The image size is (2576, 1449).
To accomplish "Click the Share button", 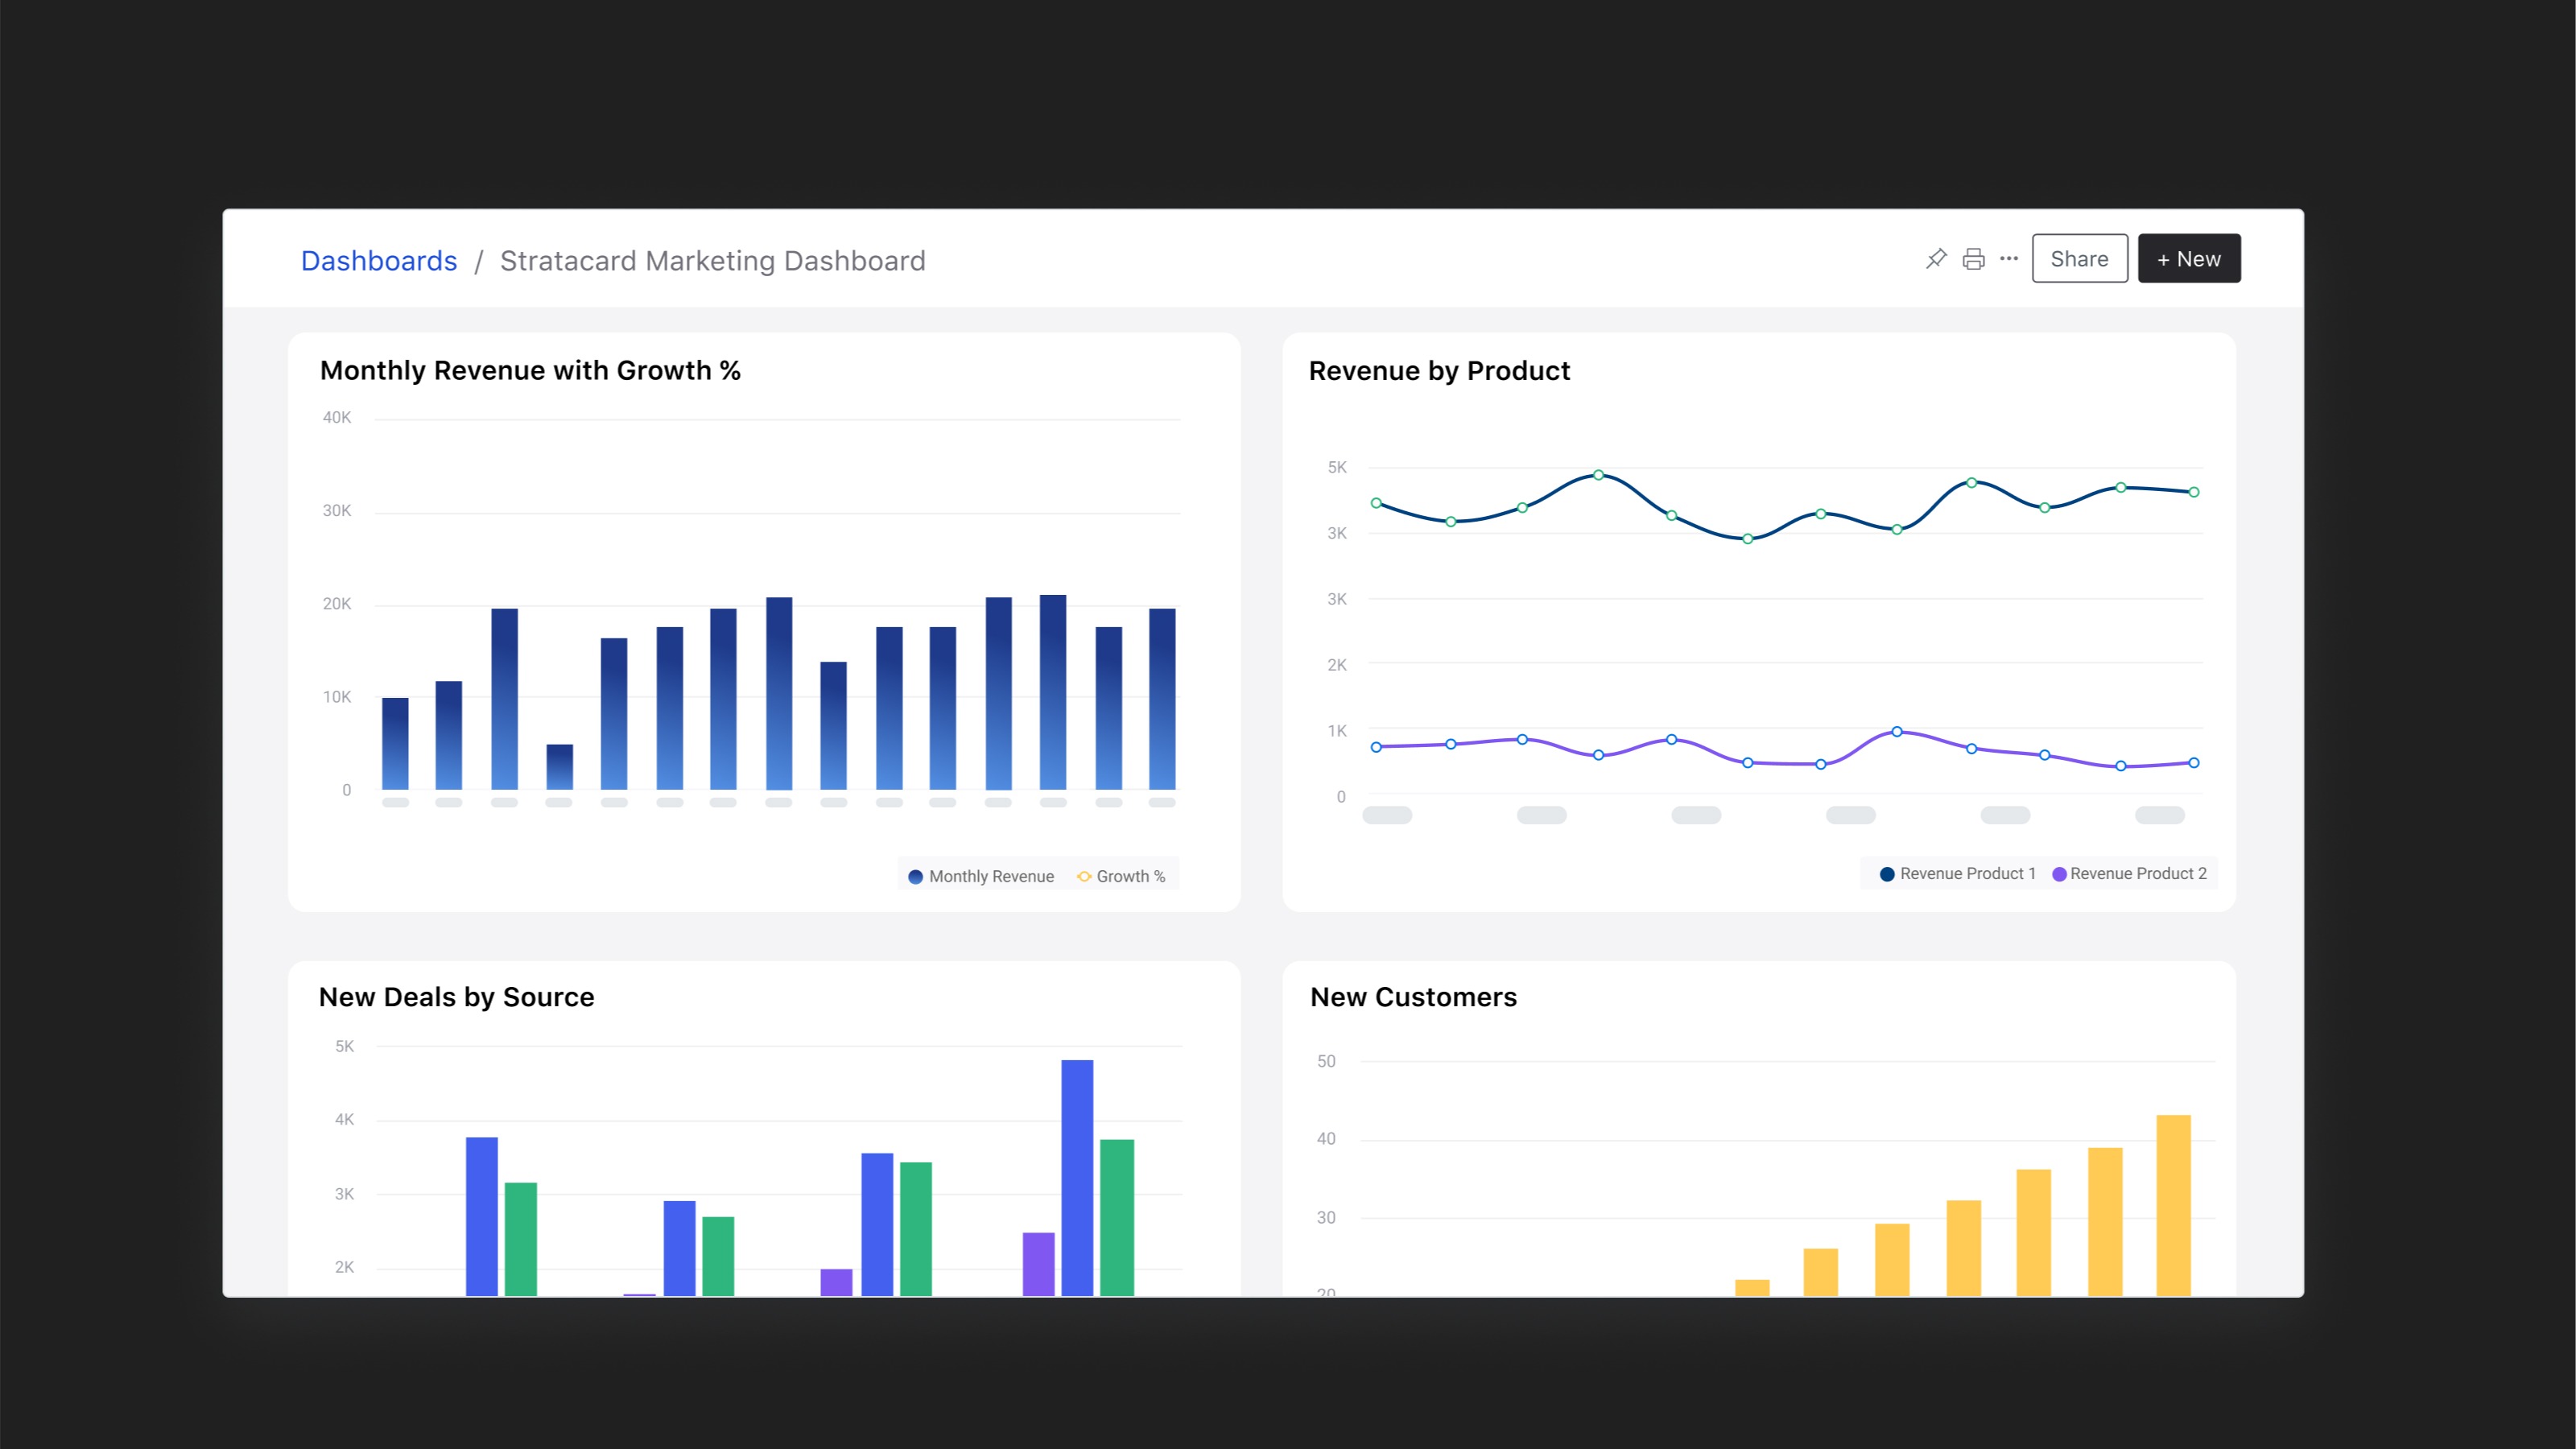I will tap(2079, 259).
